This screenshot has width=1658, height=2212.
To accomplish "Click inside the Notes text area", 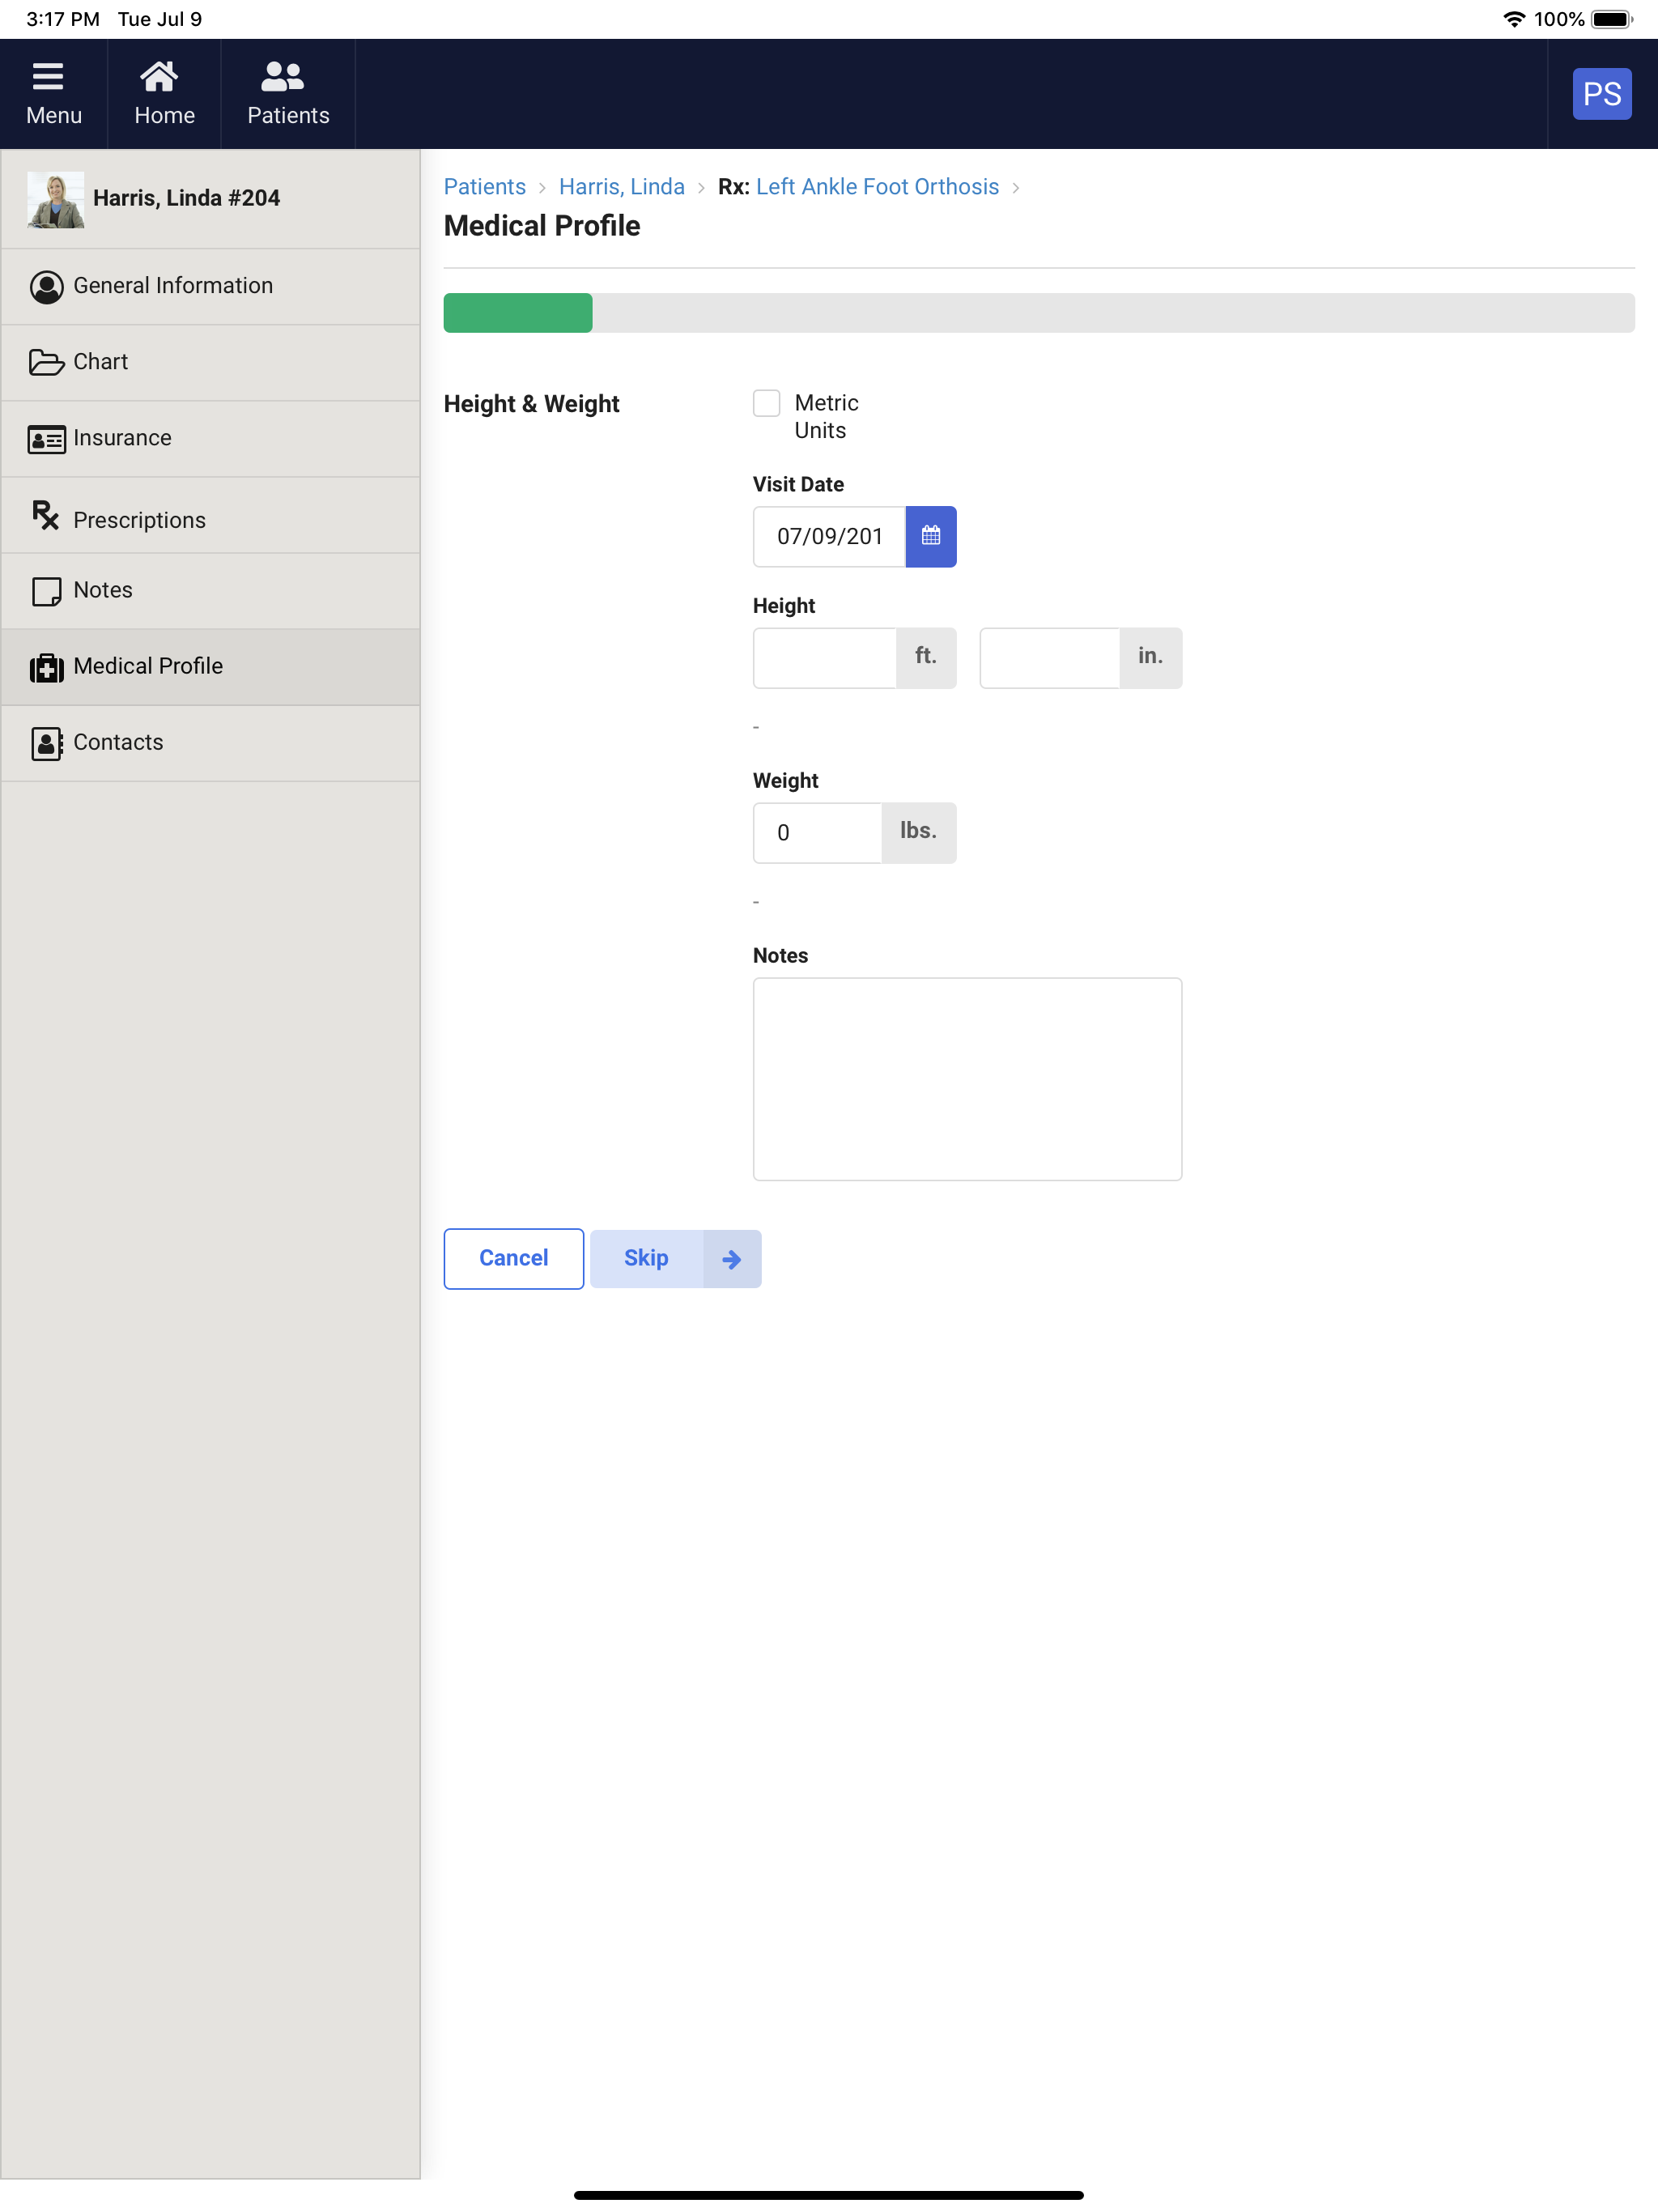I will tap(967, 1079).
